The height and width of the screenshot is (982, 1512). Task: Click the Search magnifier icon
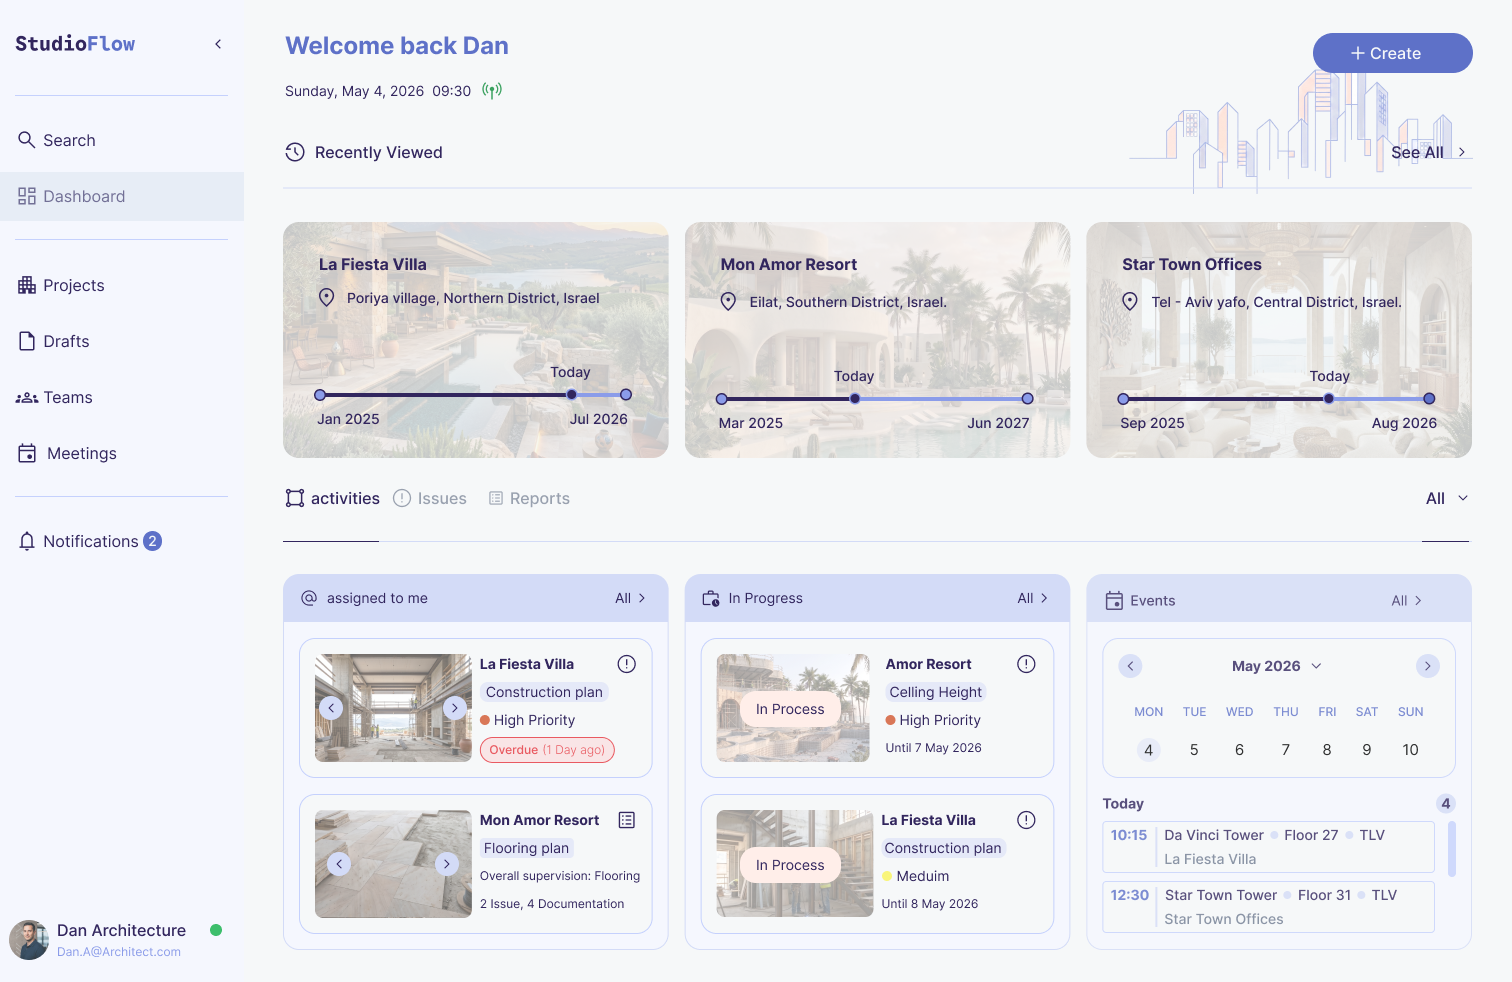[27, 140]
